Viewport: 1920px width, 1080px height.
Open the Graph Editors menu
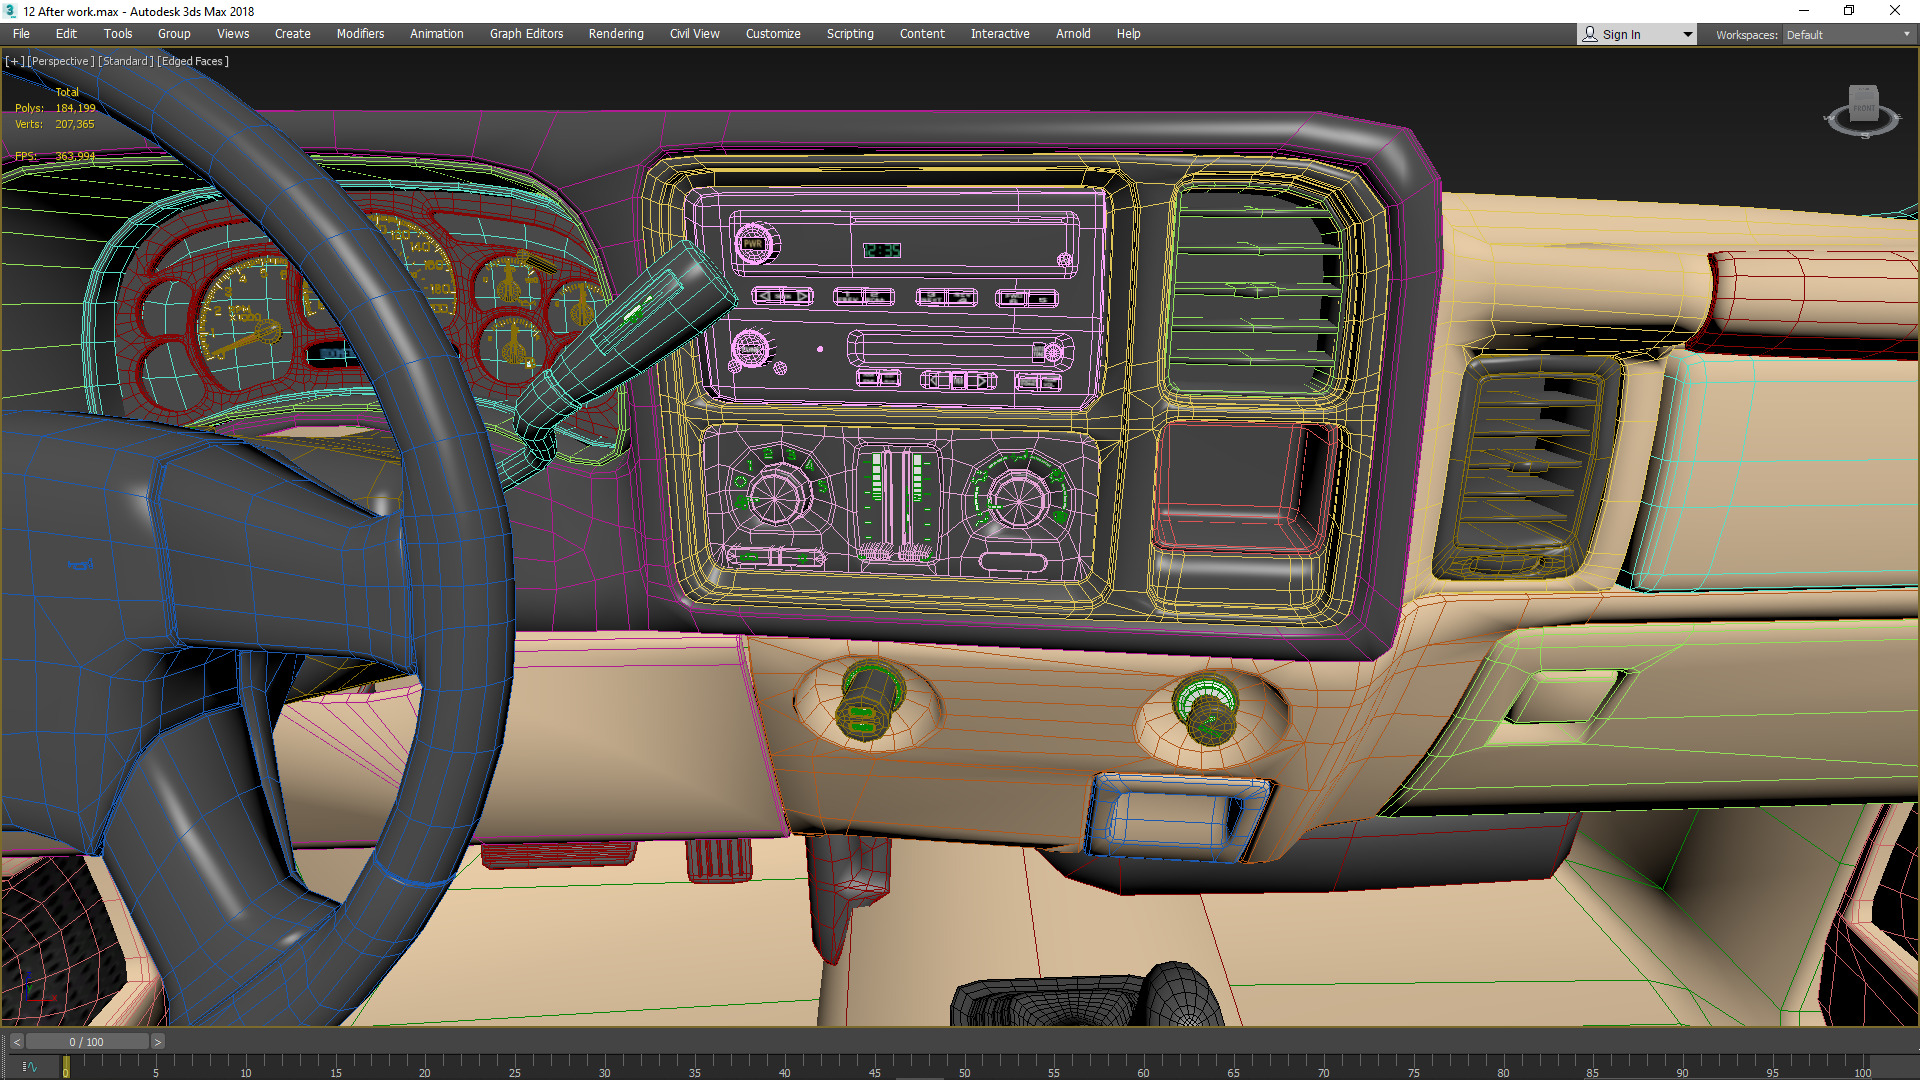click(526, 34)
